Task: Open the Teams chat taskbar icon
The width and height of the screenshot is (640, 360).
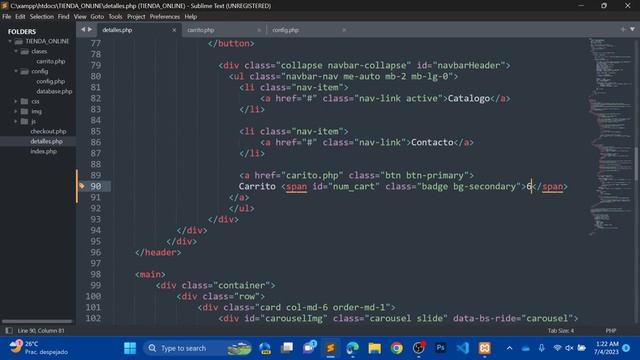Action: (309, 347)
